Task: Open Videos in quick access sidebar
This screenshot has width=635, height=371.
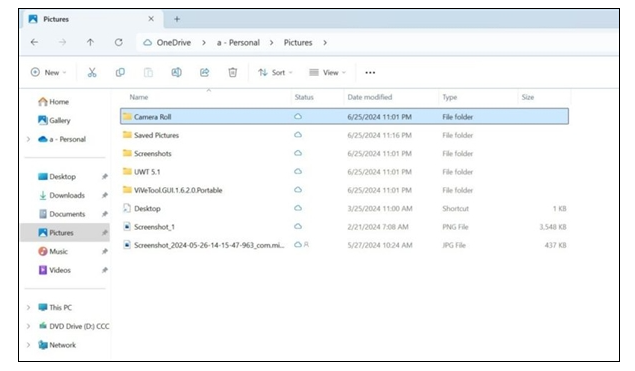Action: pos(55,270)
